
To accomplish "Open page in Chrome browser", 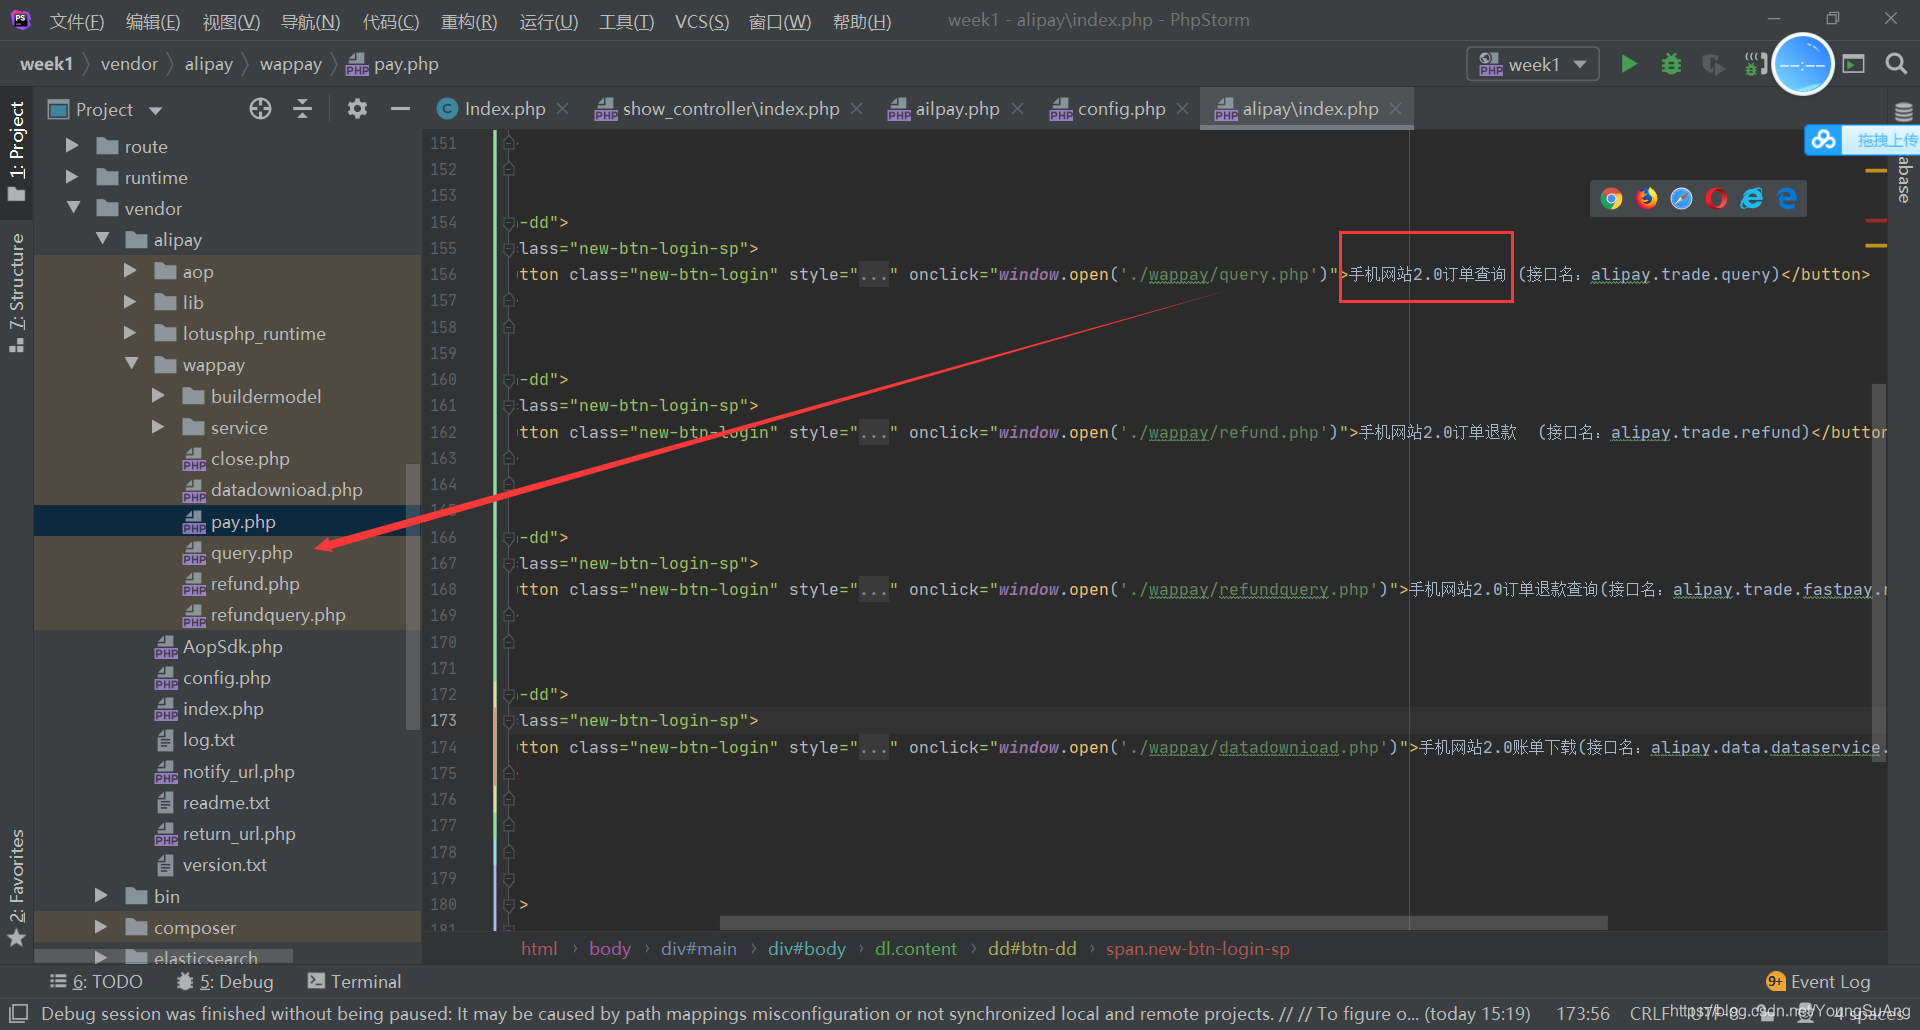I will [x=1611, y=198].
